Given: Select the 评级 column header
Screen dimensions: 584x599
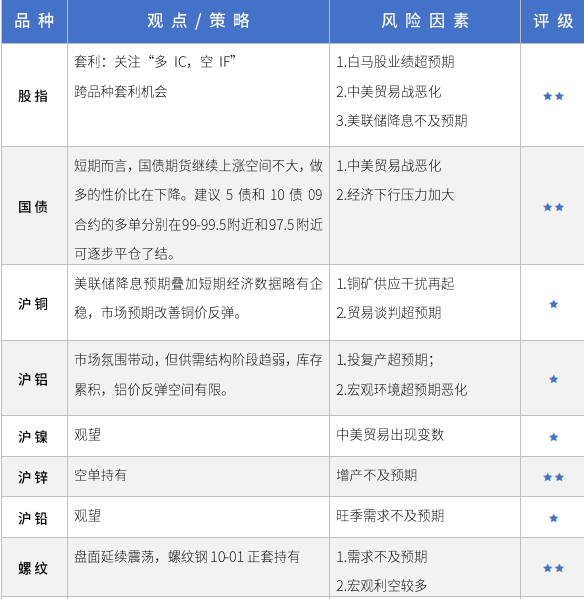Looking at the screenshot, I should coord(553,21).
